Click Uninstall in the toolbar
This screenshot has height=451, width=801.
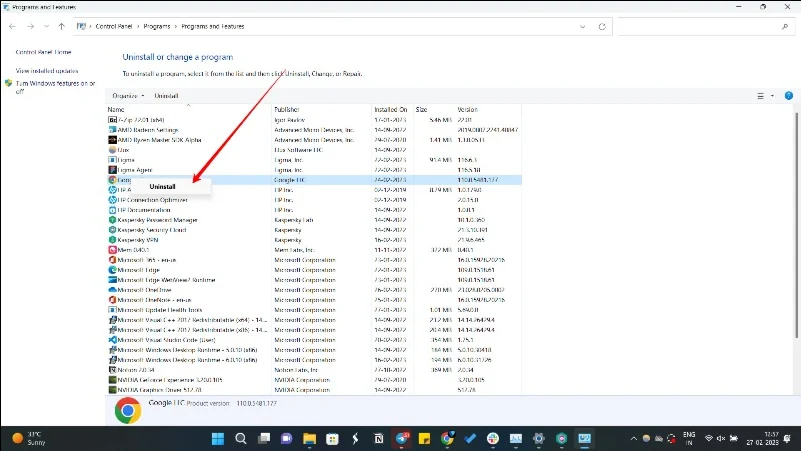pyautogui.click(x=166, y=96)
